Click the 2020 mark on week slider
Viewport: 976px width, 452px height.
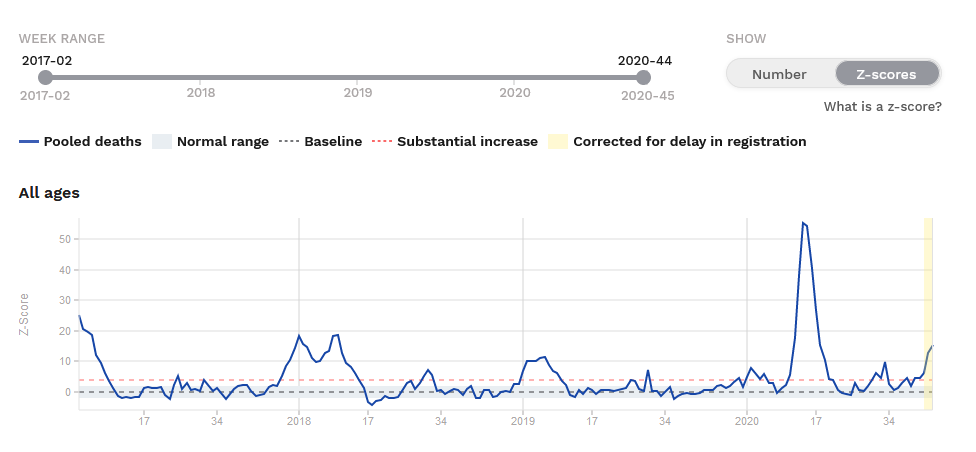click(x=515, y=93)
